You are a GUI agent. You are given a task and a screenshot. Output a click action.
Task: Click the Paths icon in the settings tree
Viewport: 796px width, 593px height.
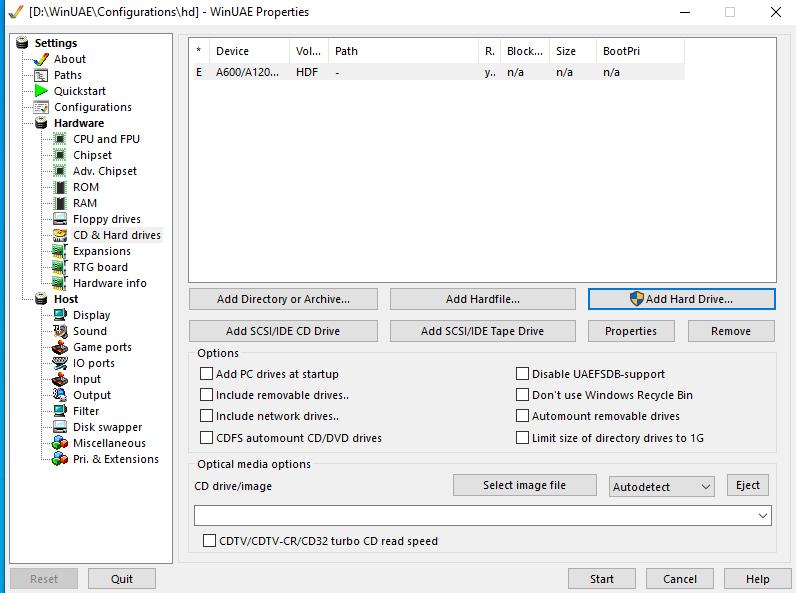click(x=41, y=76)
